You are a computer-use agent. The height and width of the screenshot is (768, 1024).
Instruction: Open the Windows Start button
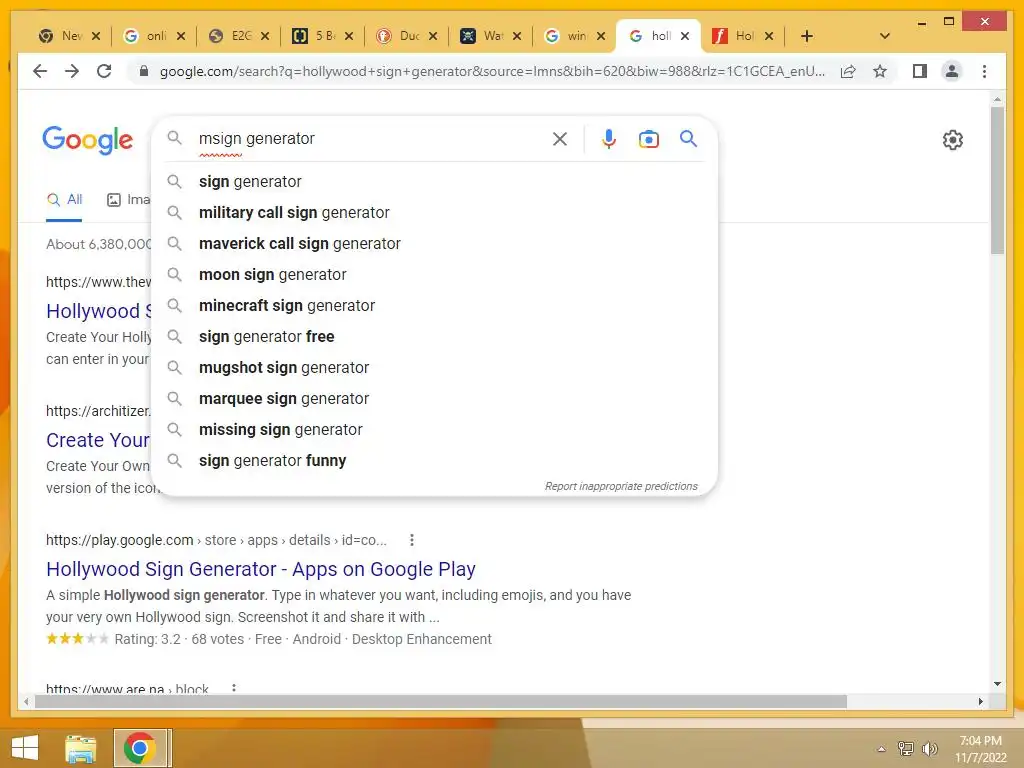25,748
